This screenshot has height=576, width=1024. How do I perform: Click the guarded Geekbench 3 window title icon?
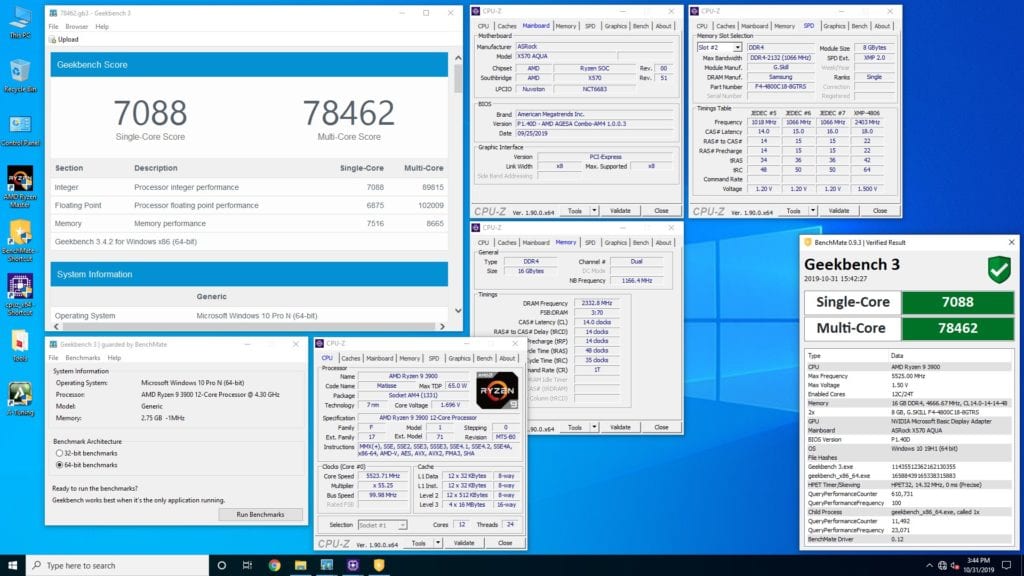[53, 344]
